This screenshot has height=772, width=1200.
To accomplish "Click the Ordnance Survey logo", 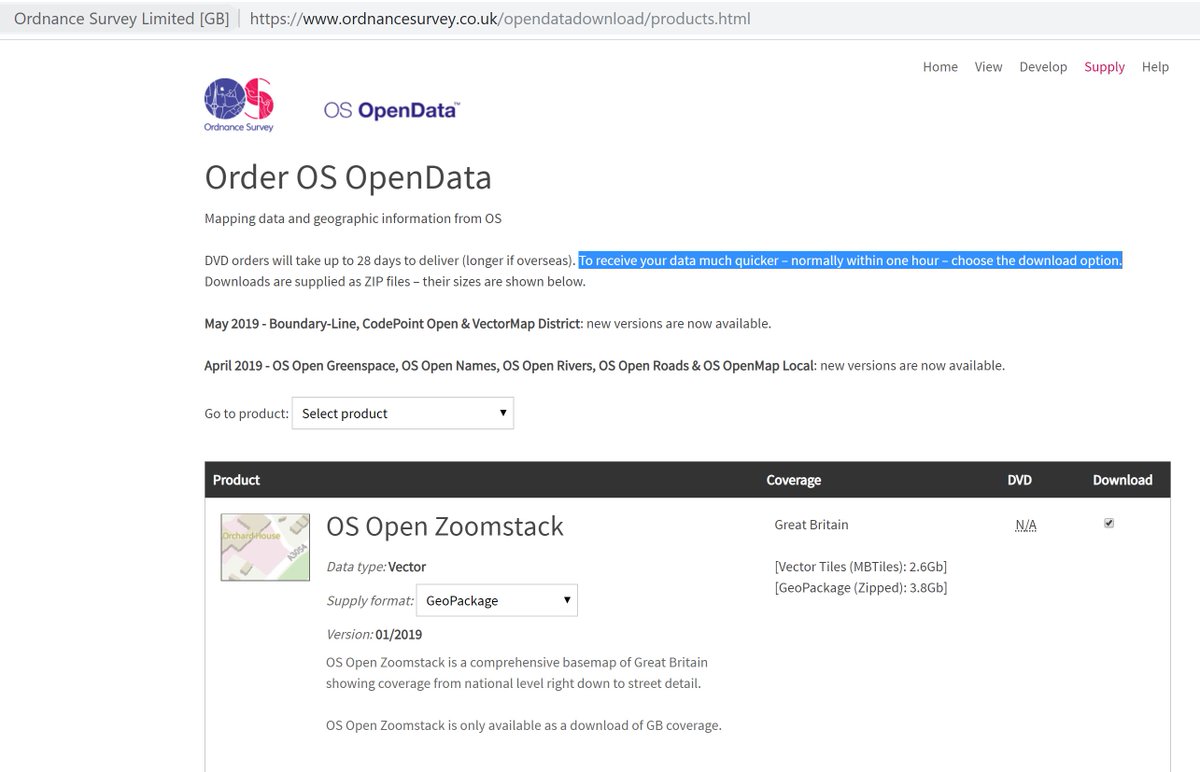I will [x=239, y=105].
